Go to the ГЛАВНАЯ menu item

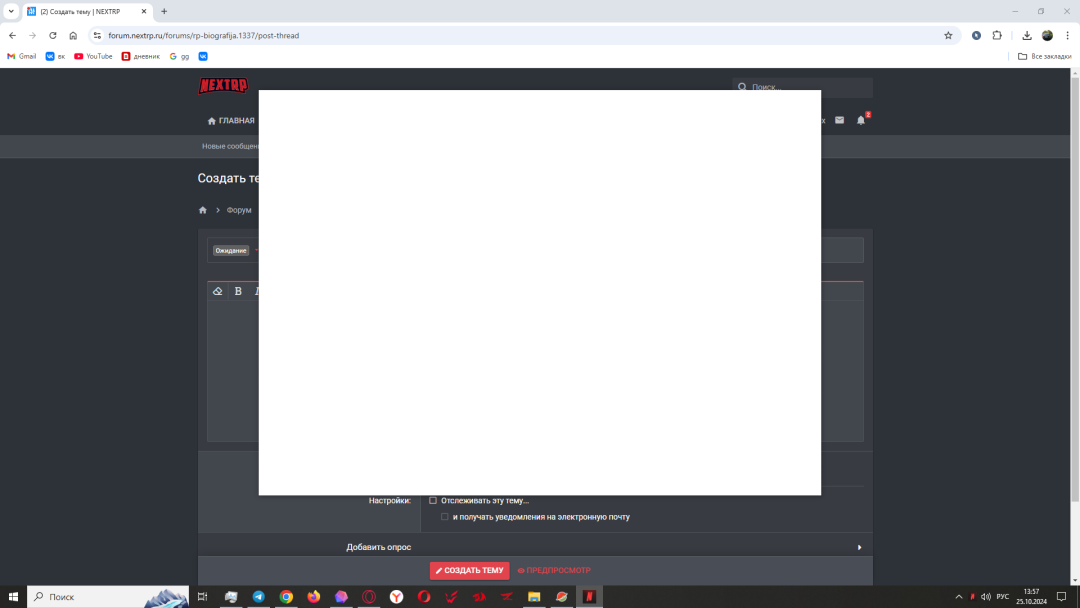coord(231,121)
